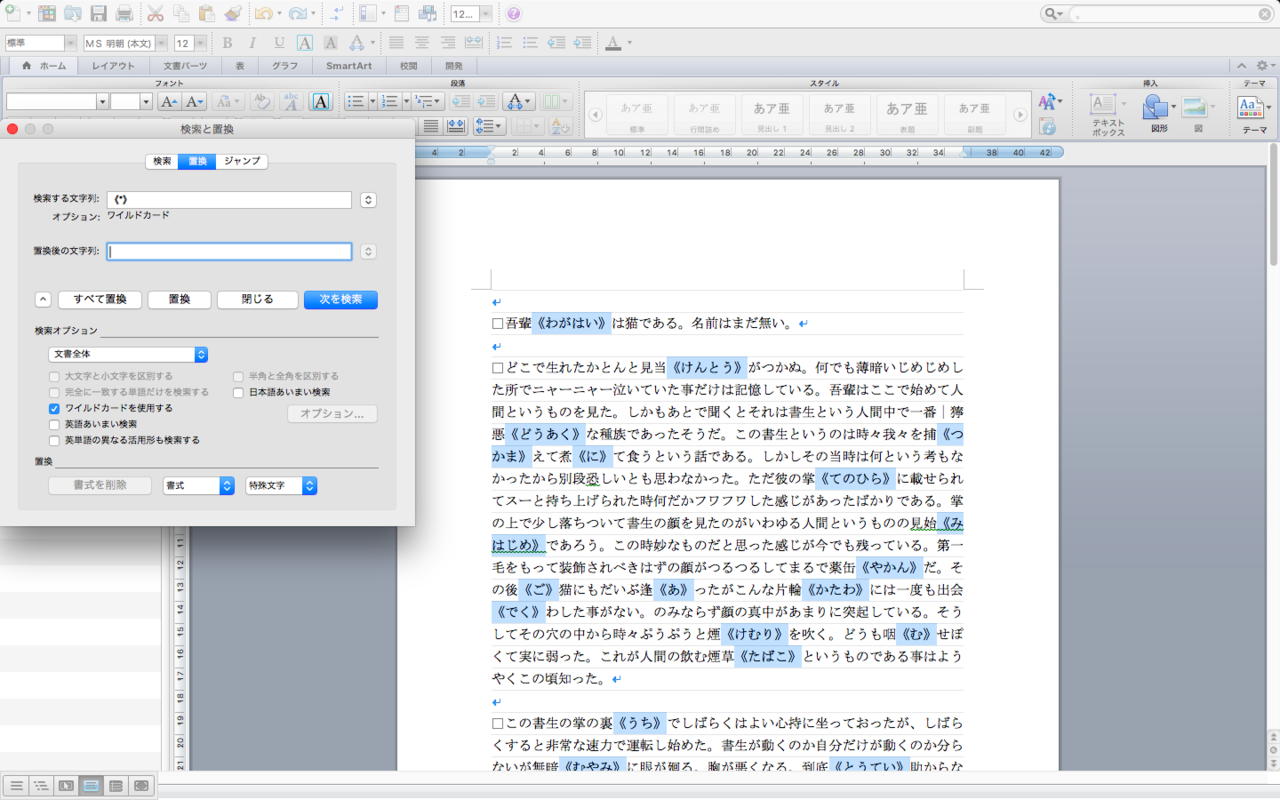Open the 校閲 ribbon tab
The width and height of the screenshot is (1280, 800).
[x=408, y=66]
